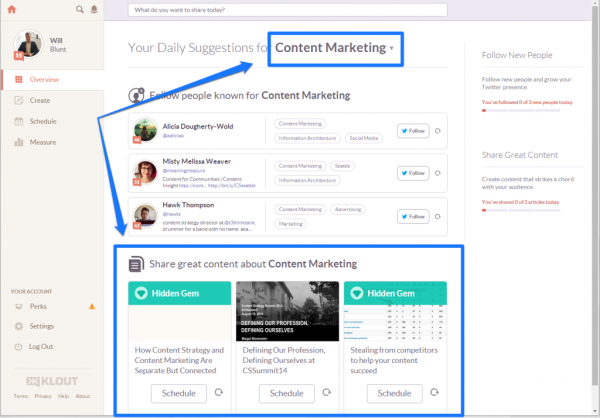Open Hawk Thompson's @hawkt handle

click(171, 214)
